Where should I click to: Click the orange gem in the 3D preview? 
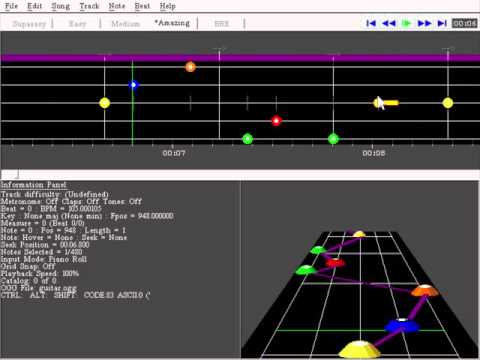(425, 291)
